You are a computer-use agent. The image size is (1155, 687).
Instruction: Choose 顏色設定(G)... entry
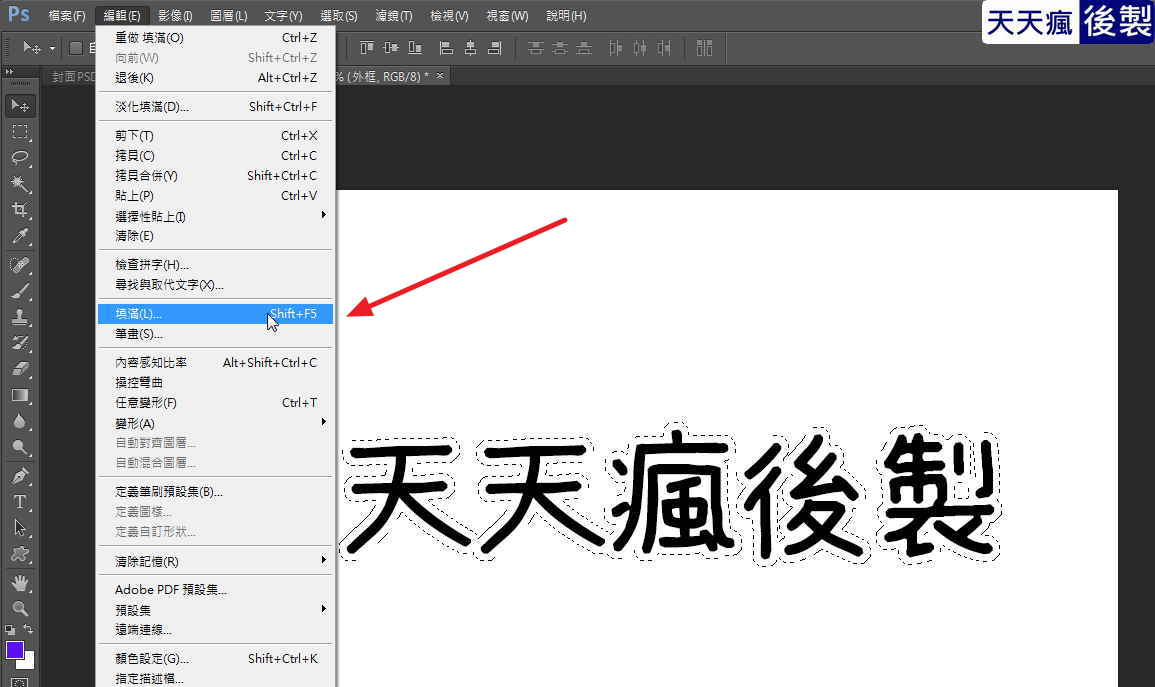pos(215,658)
